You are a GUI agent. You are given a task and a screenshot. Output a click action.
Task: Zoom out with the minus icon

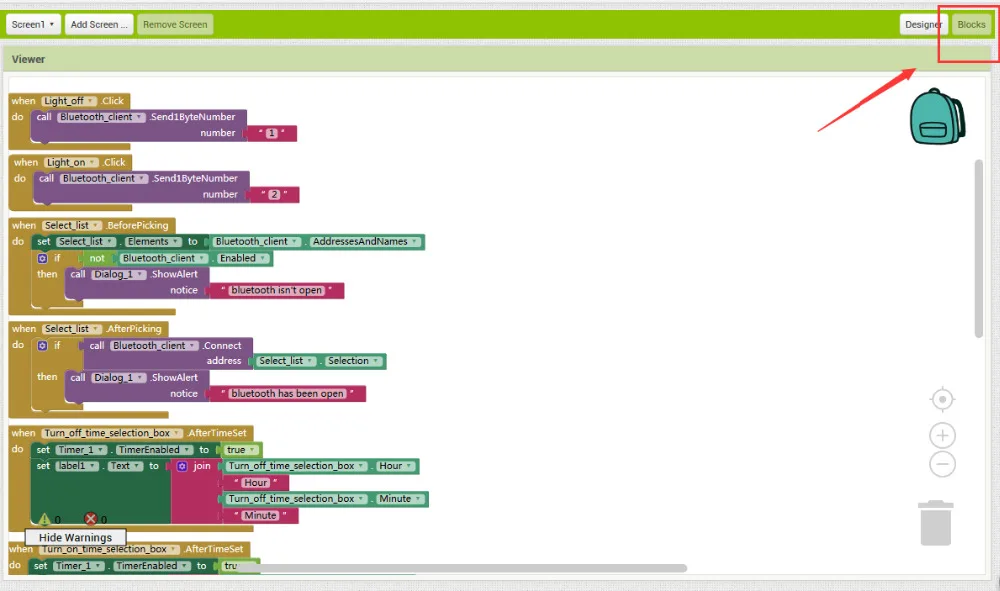tap(942, 463)
